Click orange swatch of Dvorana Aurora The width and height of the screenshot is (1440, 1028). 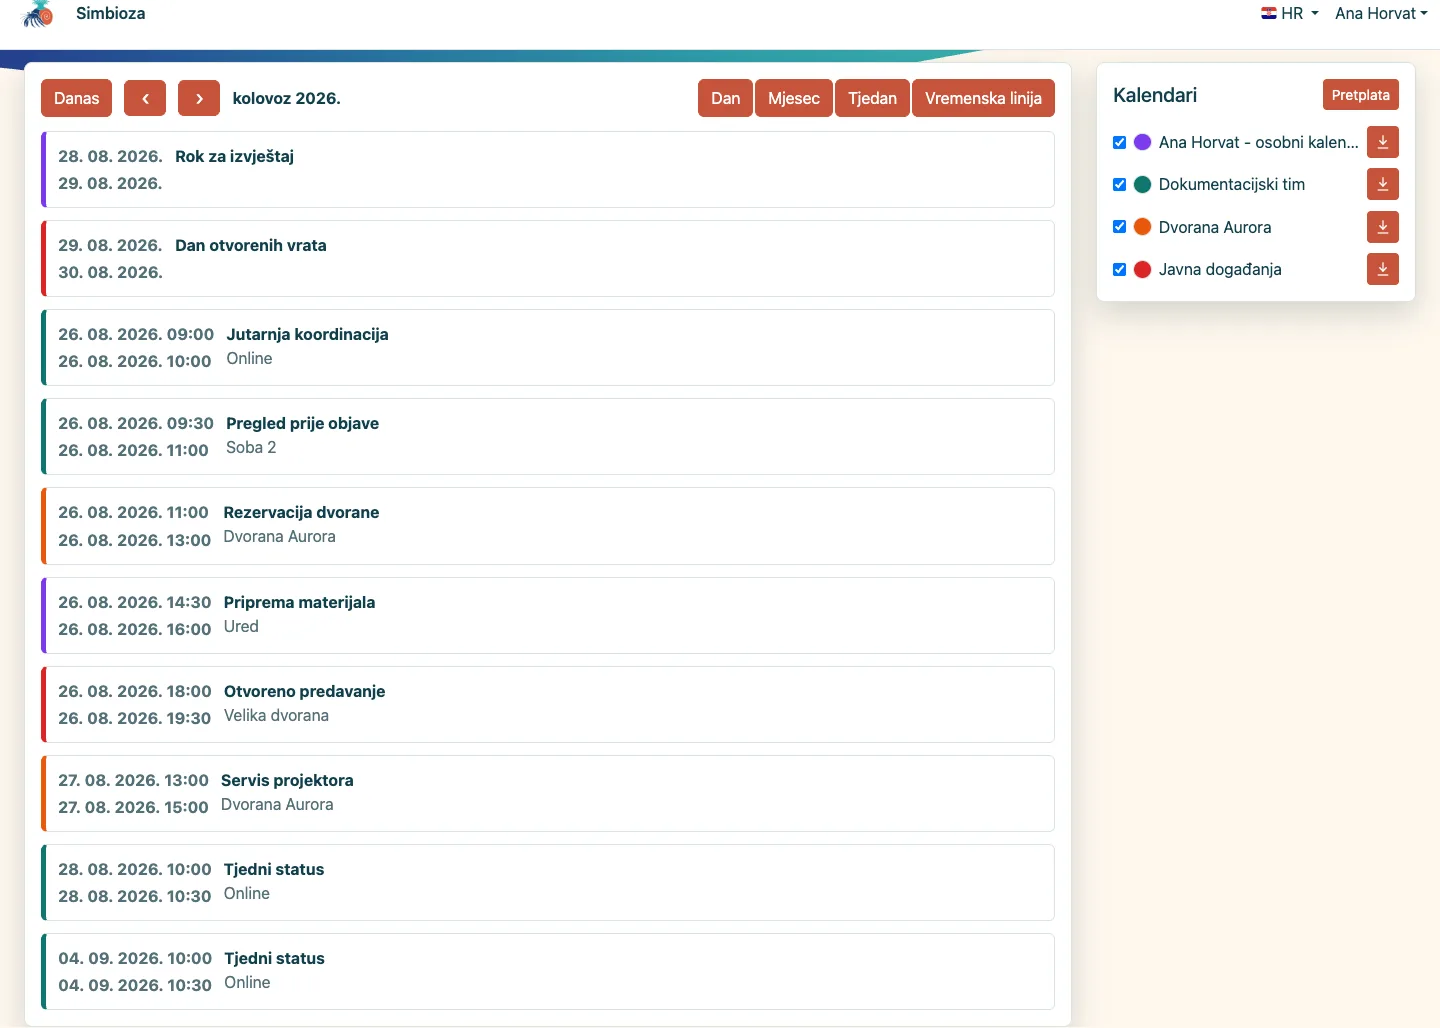click(x=1142, y=227)
